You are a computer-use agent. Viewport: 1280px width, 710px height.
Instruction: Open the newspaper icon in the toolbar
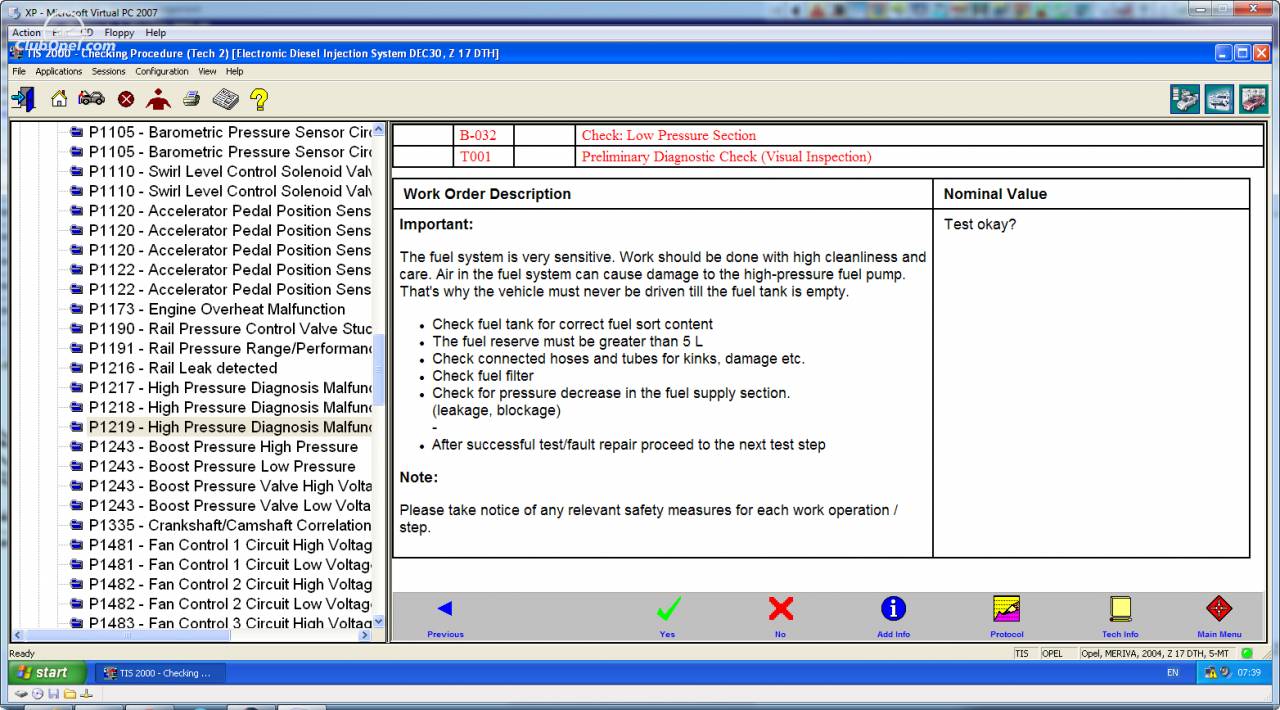(x=225, y=99)
